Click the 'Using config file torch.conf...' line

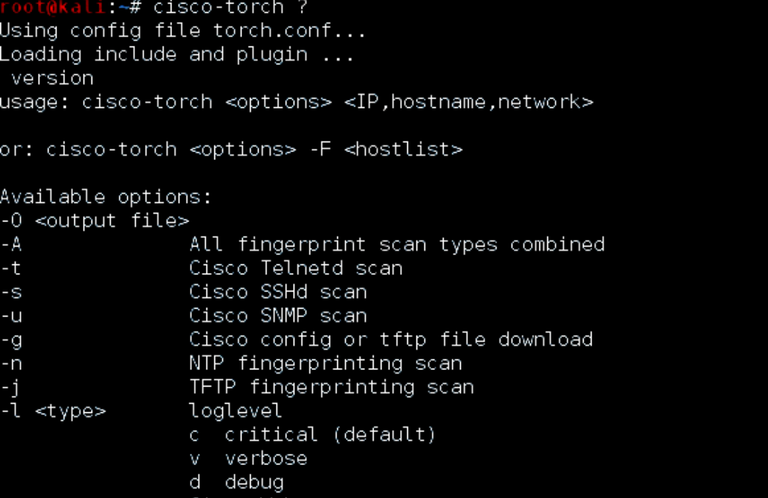coord(183,30)
